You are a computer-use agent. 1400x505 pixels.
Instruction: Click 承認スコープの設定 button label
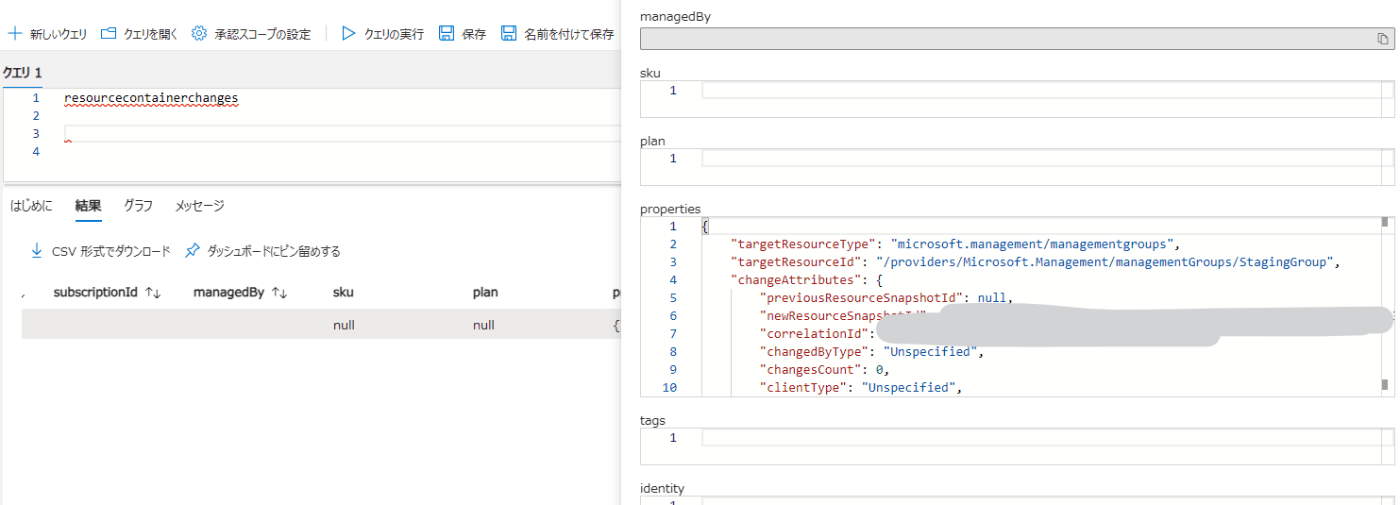point(263,34)
